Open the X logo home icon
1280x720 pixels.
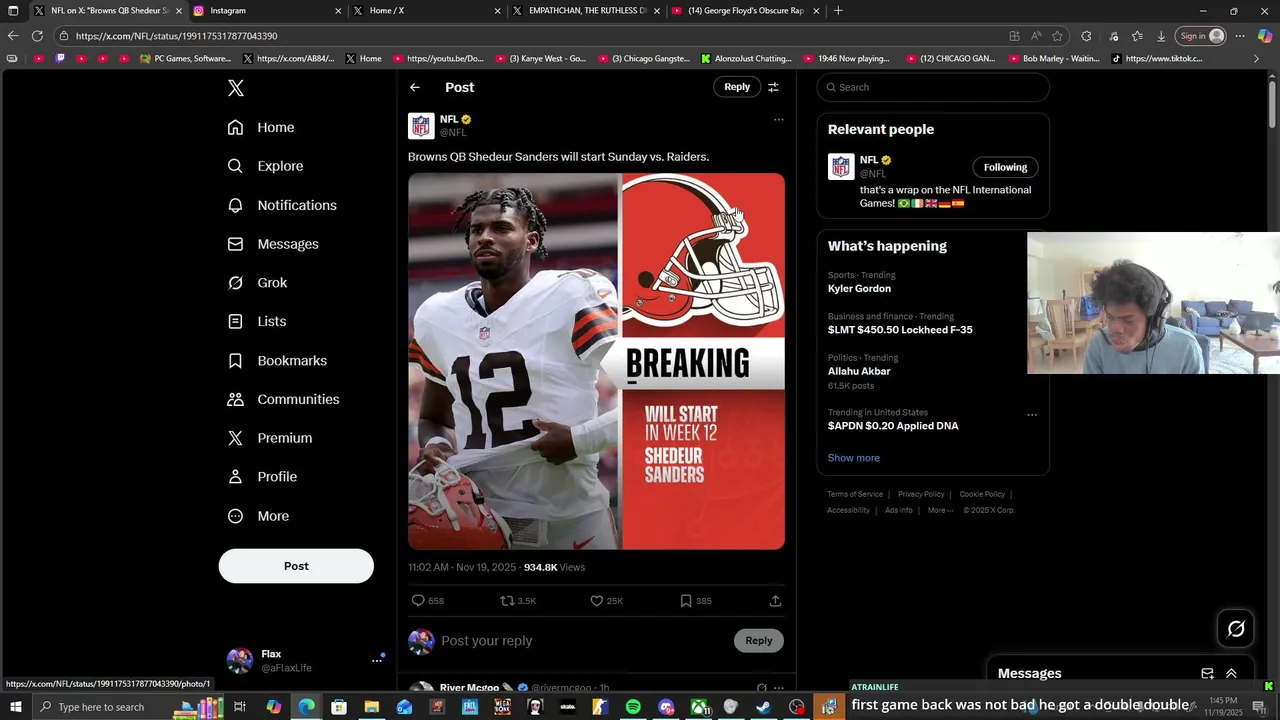tap(235, 88)
